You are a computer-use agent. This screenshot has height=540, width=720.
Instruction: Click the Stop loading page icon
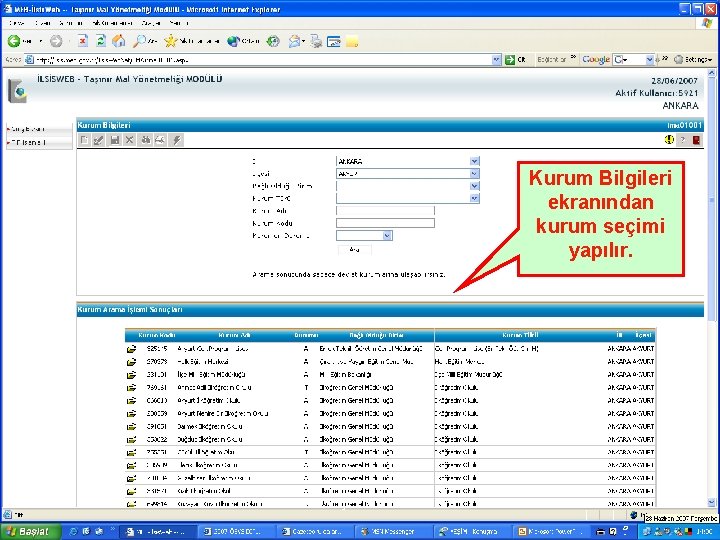pyautogui.click(x=83, y=41)
